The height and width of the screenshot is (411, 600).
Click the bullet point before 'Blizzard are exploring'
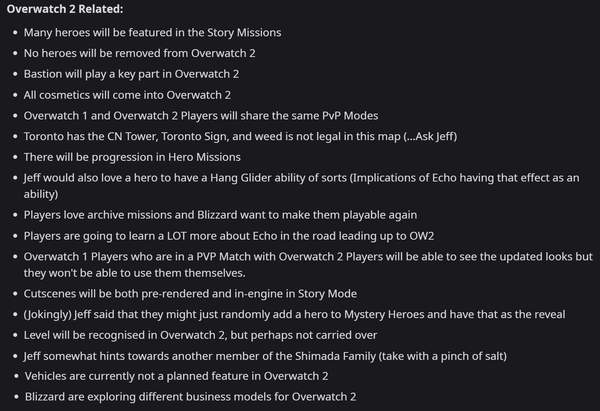16,397
